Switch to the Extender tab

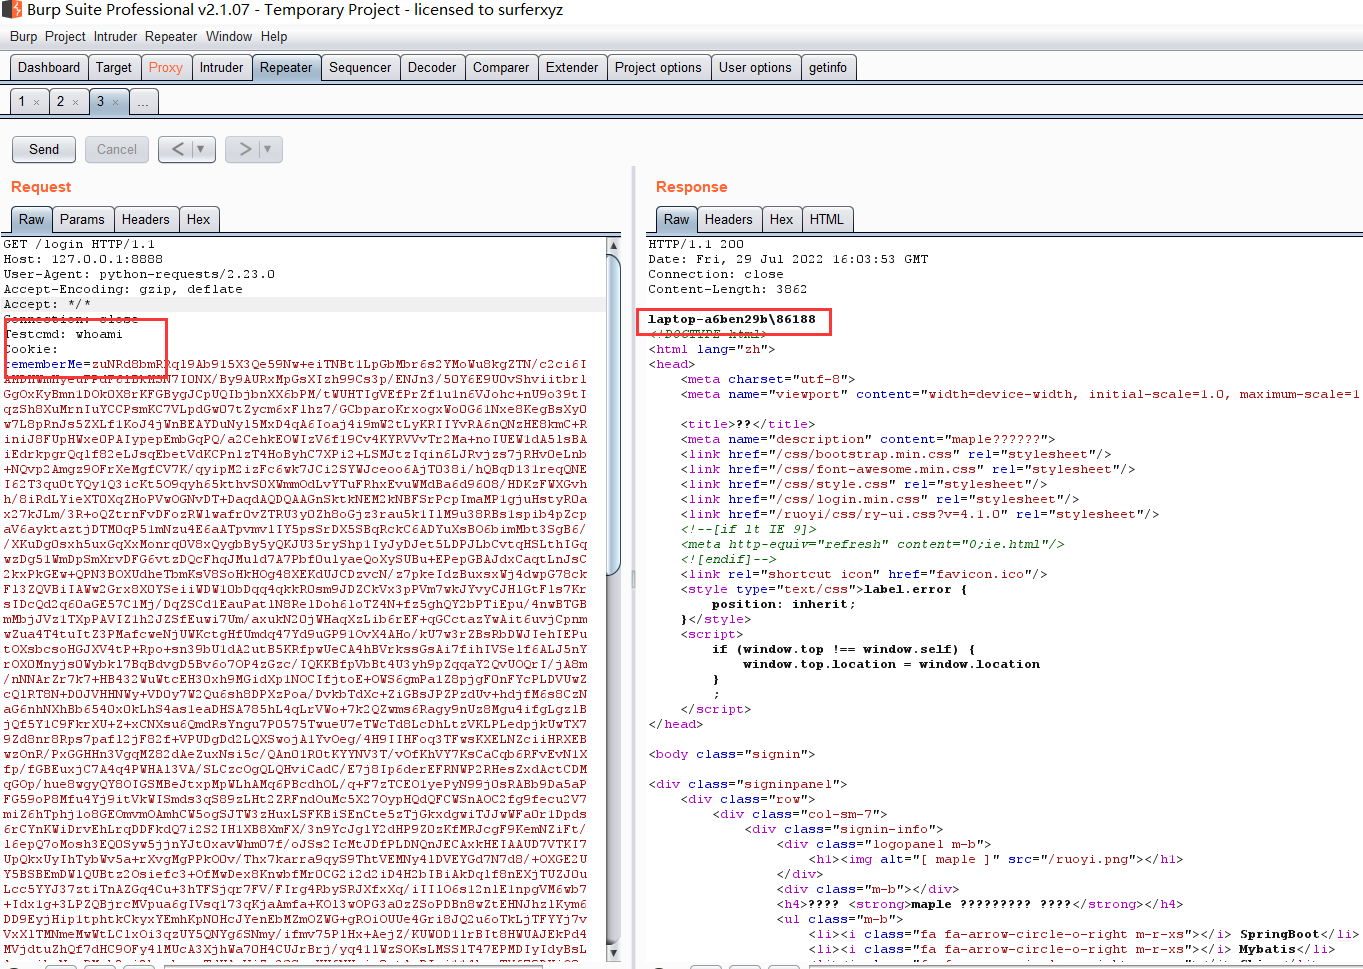click(x=572, y=68)
